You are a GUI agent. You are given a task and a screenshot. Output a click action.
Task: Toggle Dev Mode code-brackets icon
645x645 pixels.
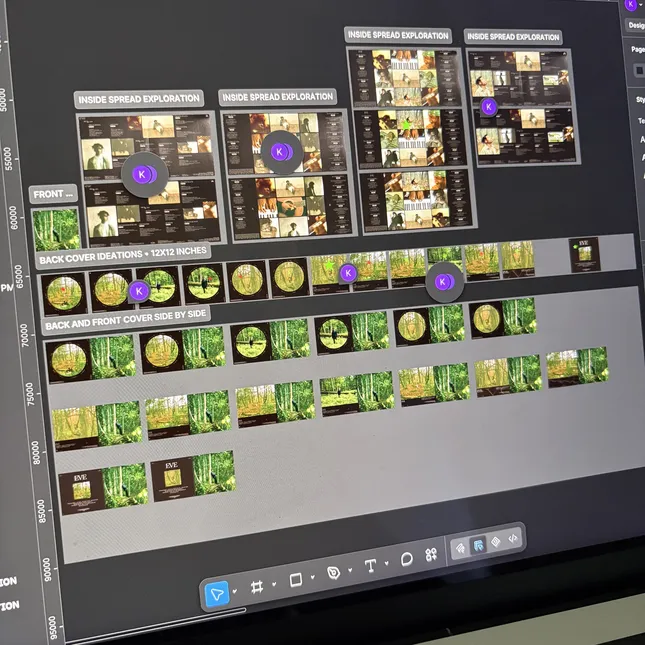pyautogui.click(x=513, y=538)
